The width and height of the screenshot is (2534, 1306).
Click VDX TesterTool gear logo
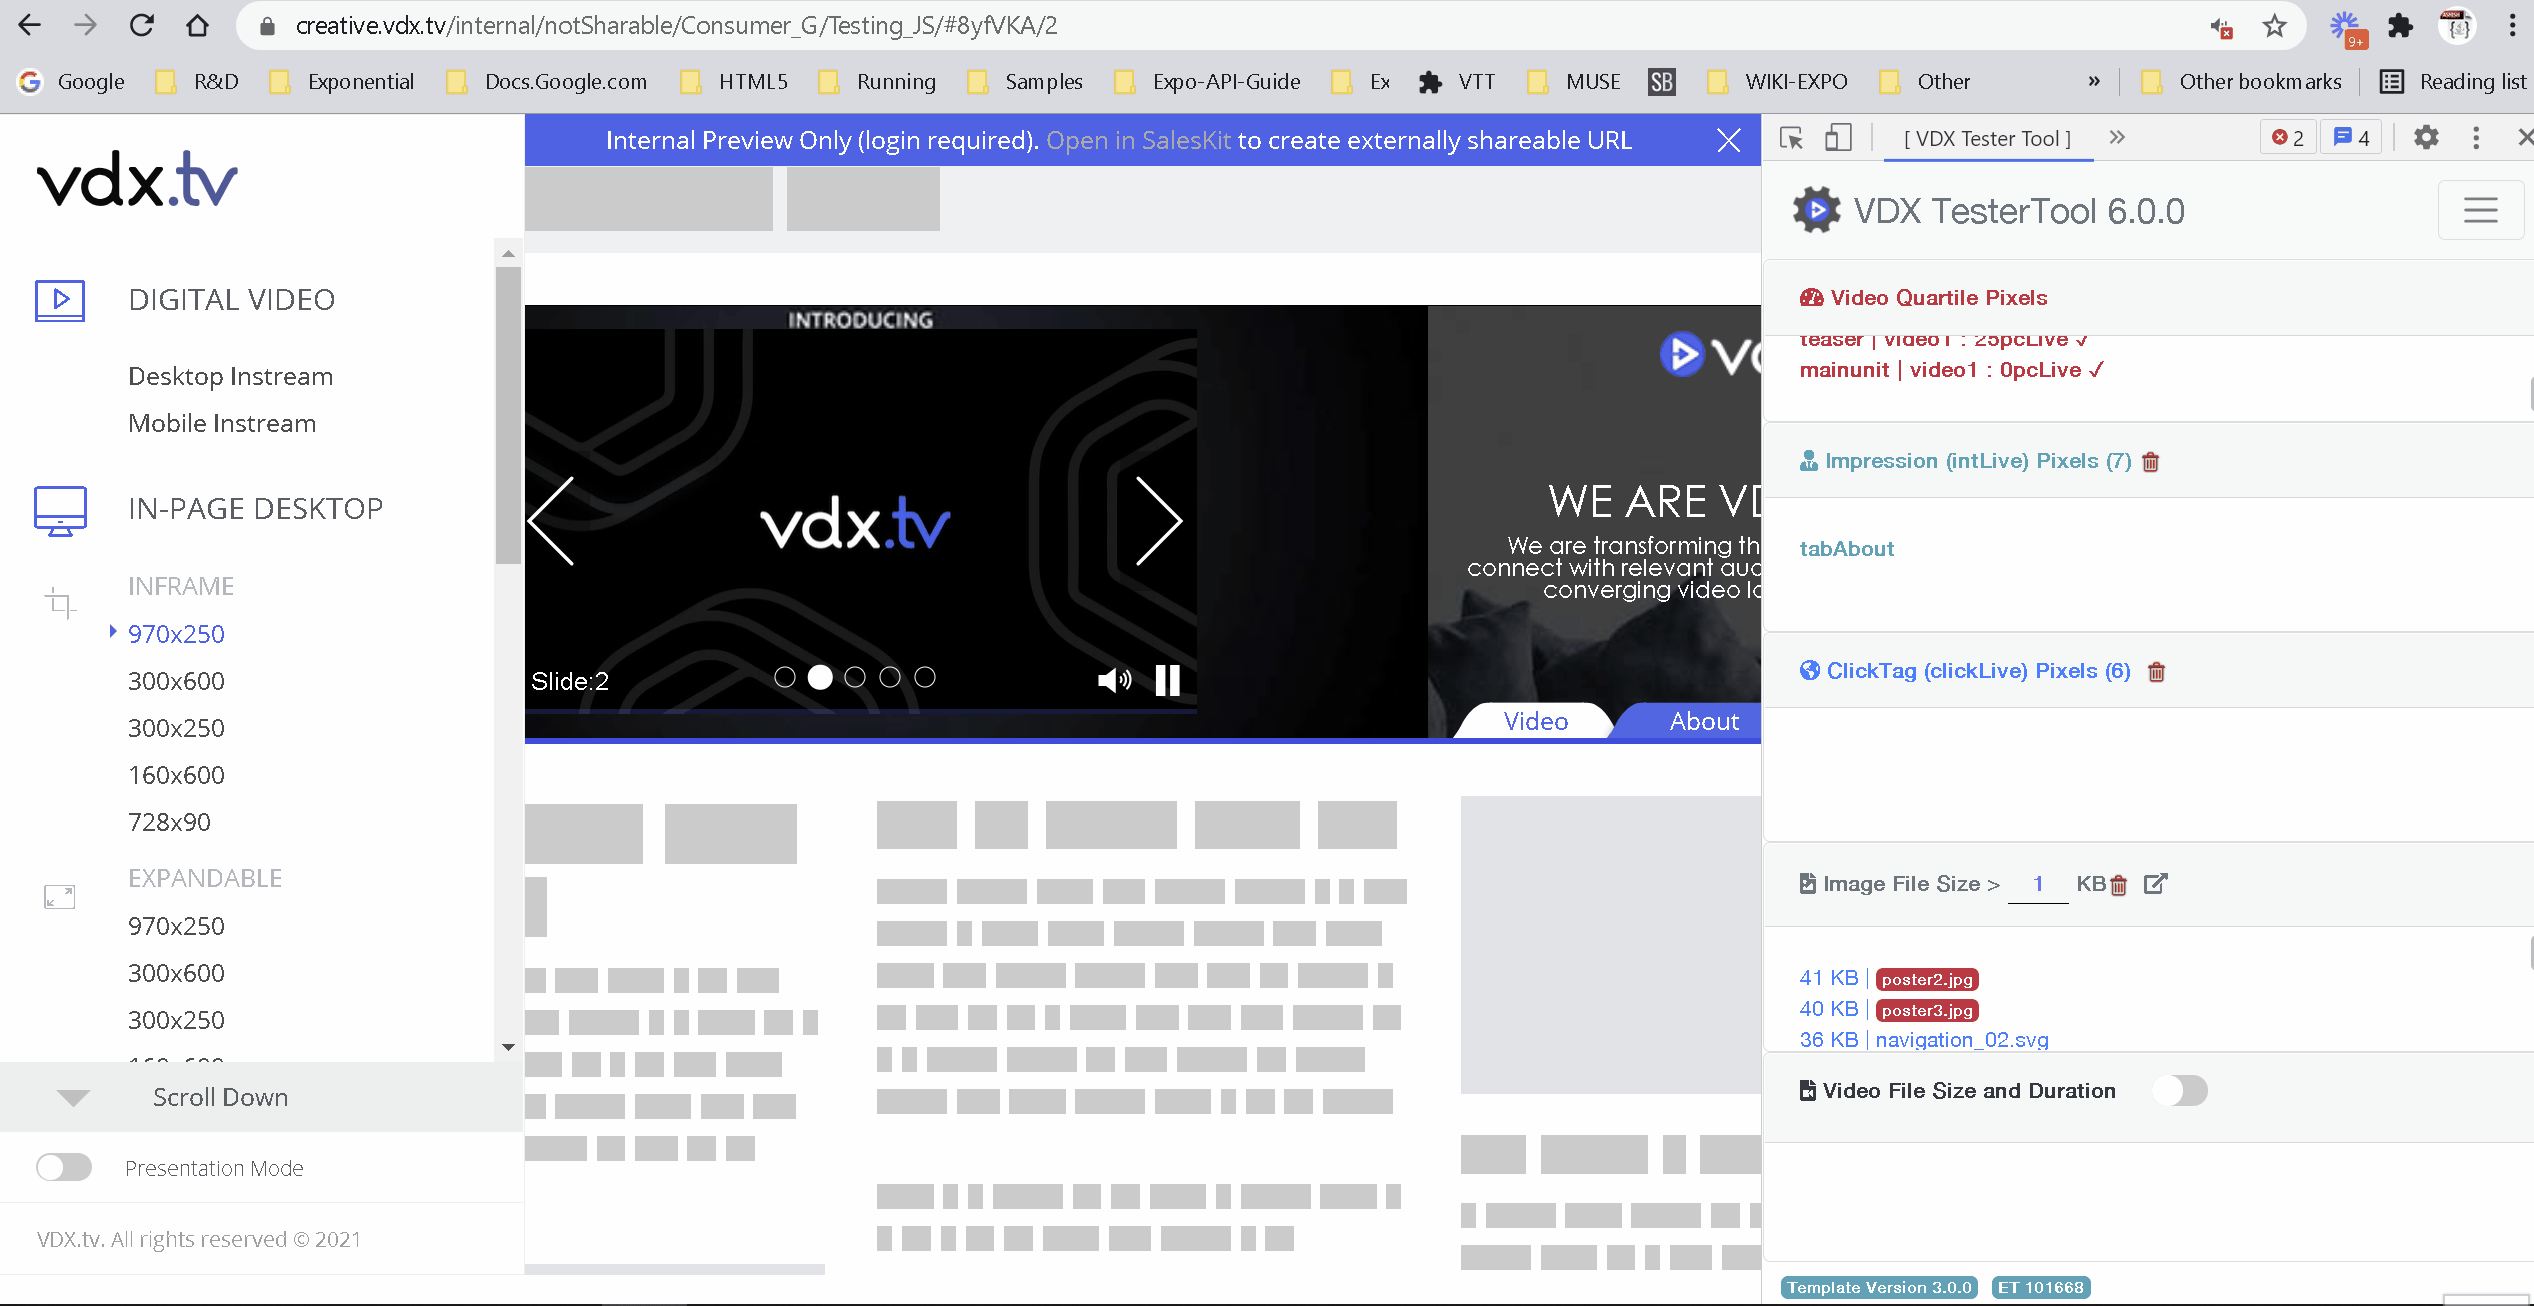tap(1817, 210)
